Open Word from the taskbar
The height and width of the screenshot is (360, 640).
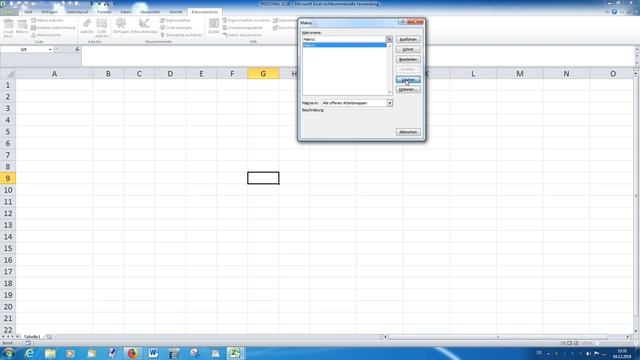(x=153, y=353)
